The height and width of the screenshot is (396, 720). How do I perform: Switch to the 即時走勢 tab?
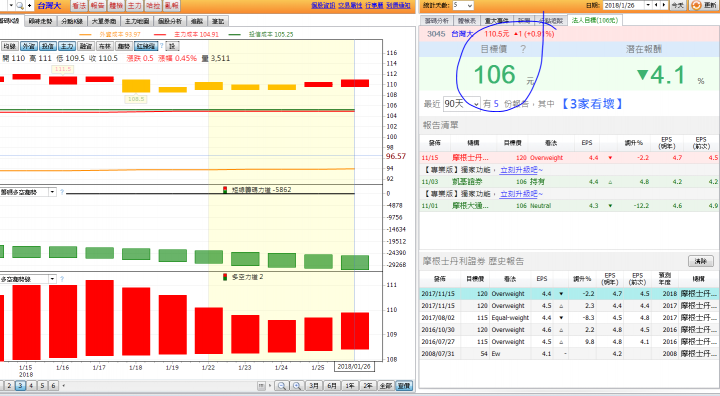click(x=40, y=21)
